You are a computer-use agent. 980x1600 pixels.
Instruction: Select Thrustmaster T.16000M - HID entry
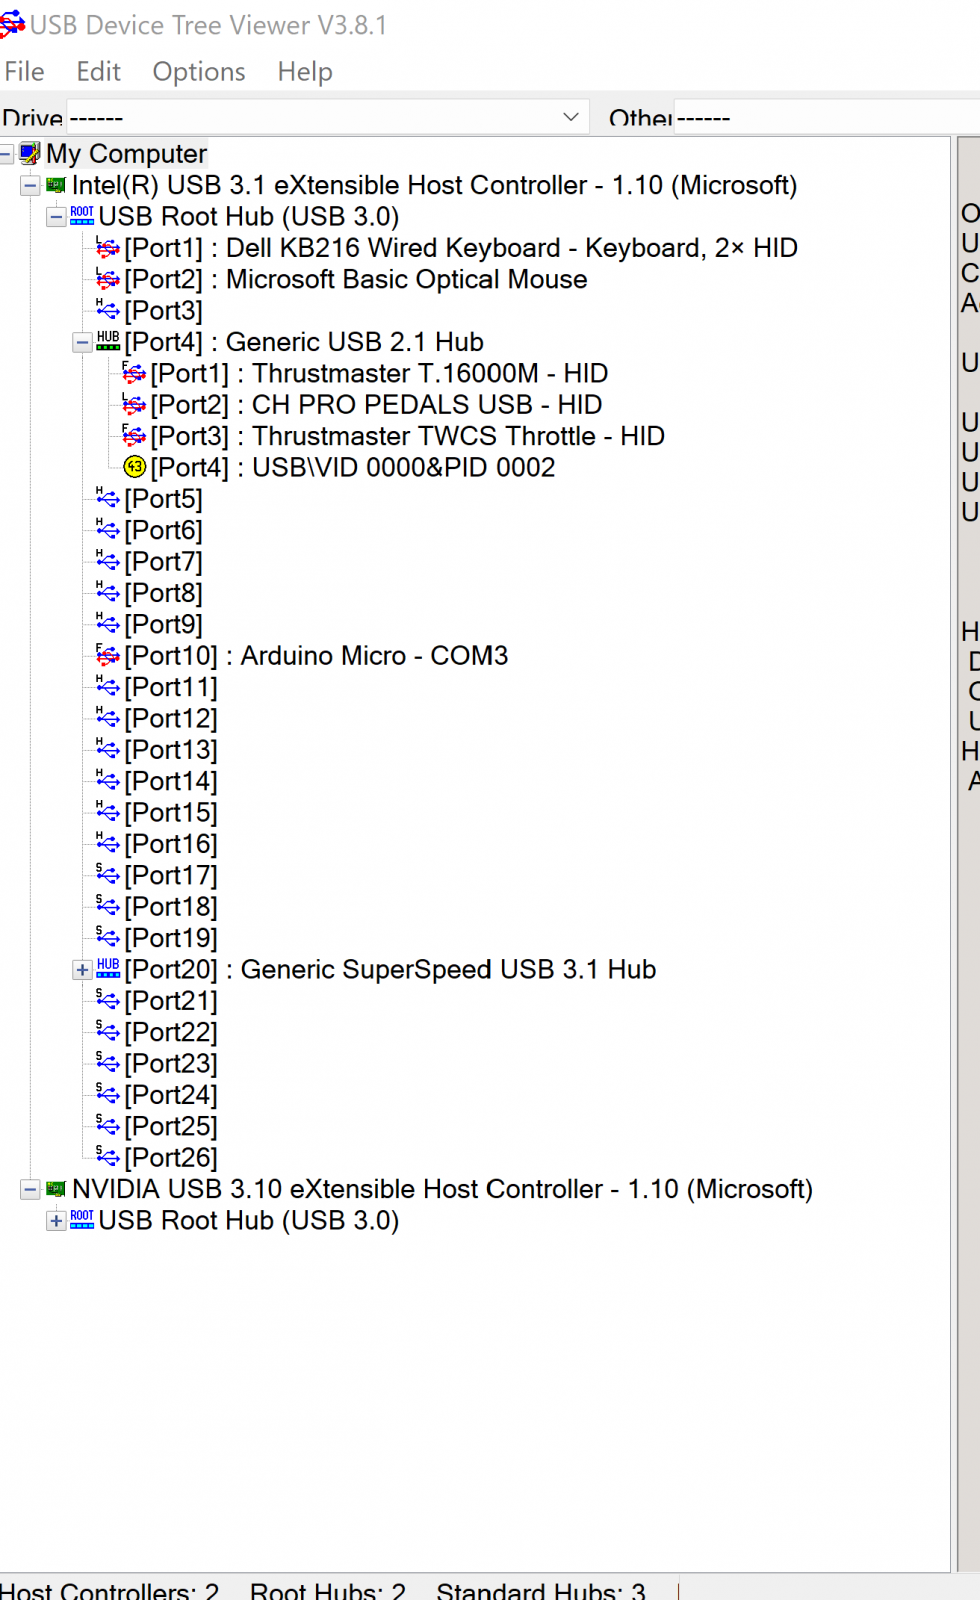(379, 373)
